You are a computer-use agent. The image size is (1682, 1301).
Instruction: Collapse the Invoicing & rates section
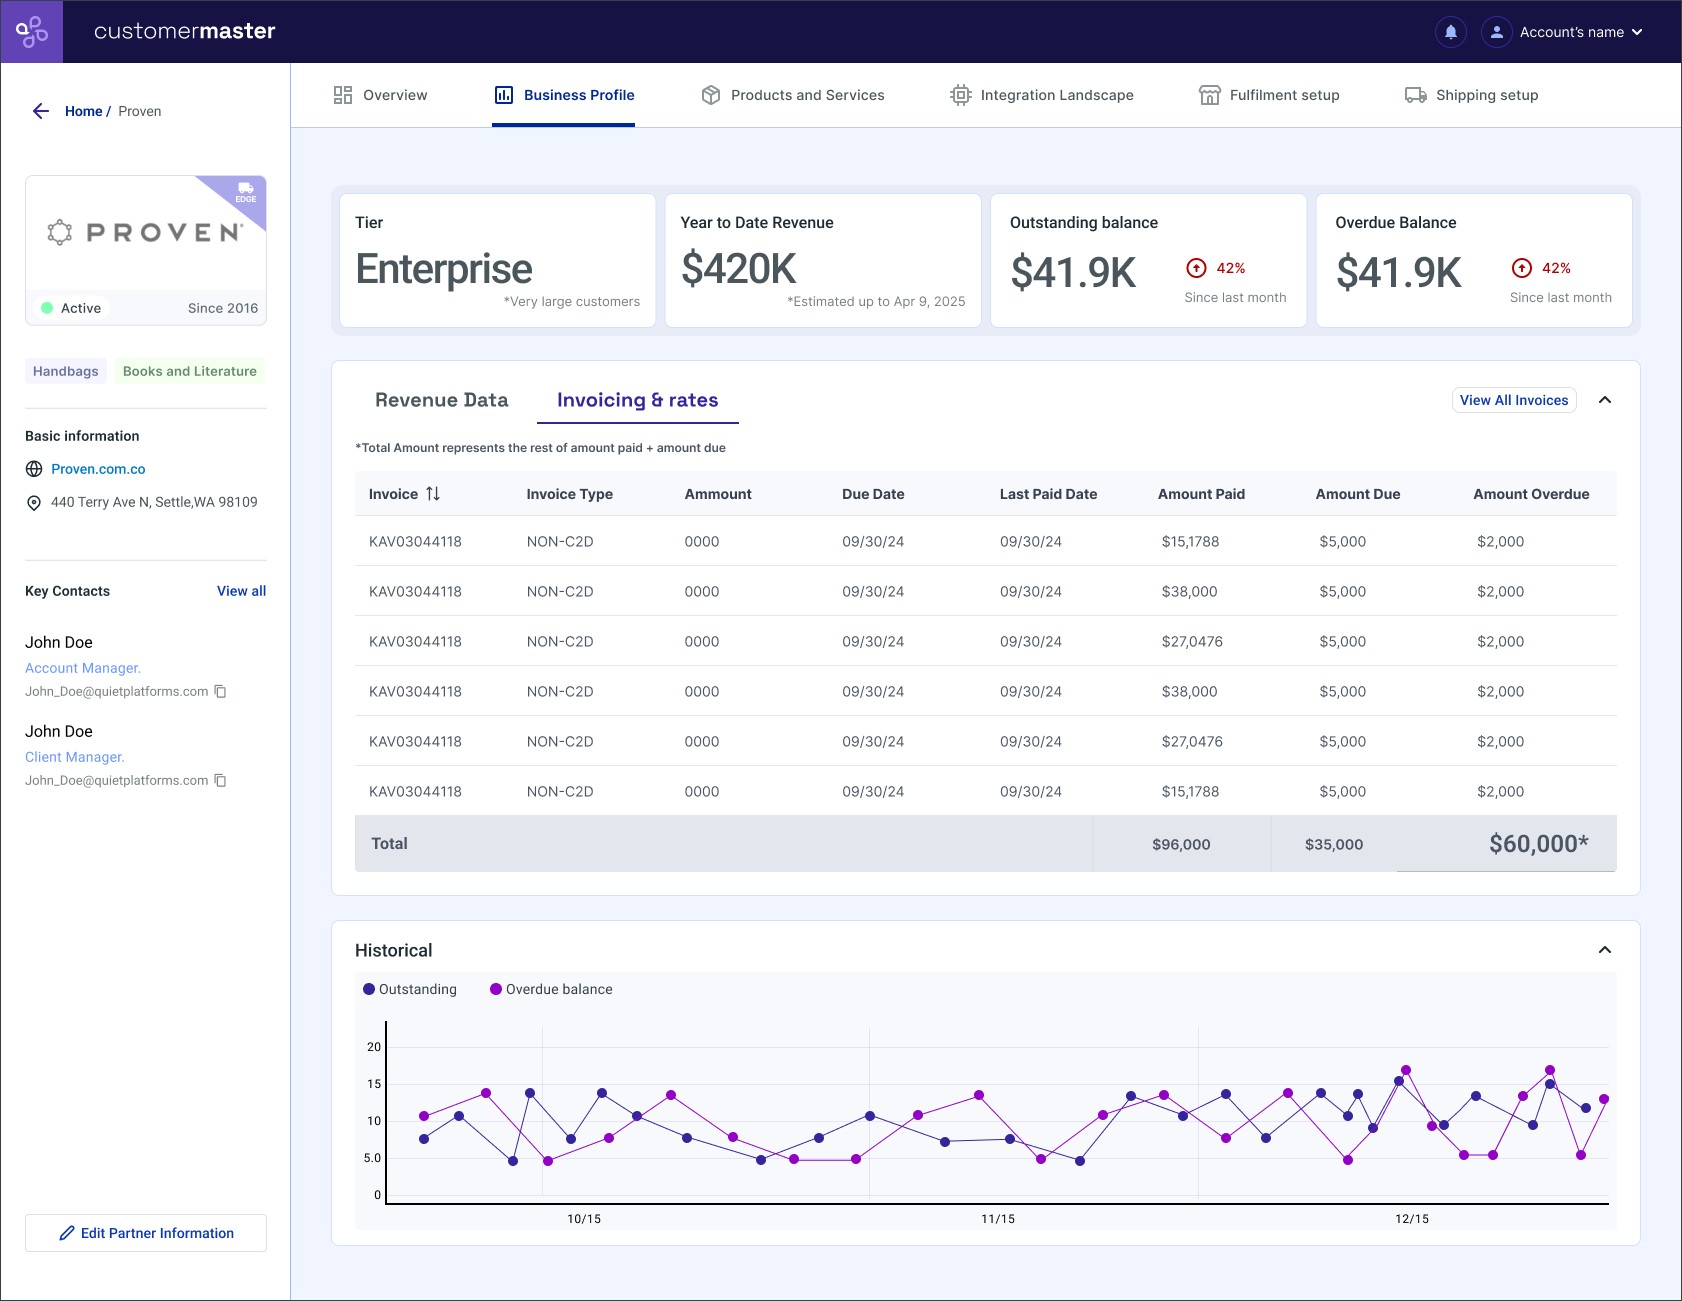click(x=1605, y=400)
